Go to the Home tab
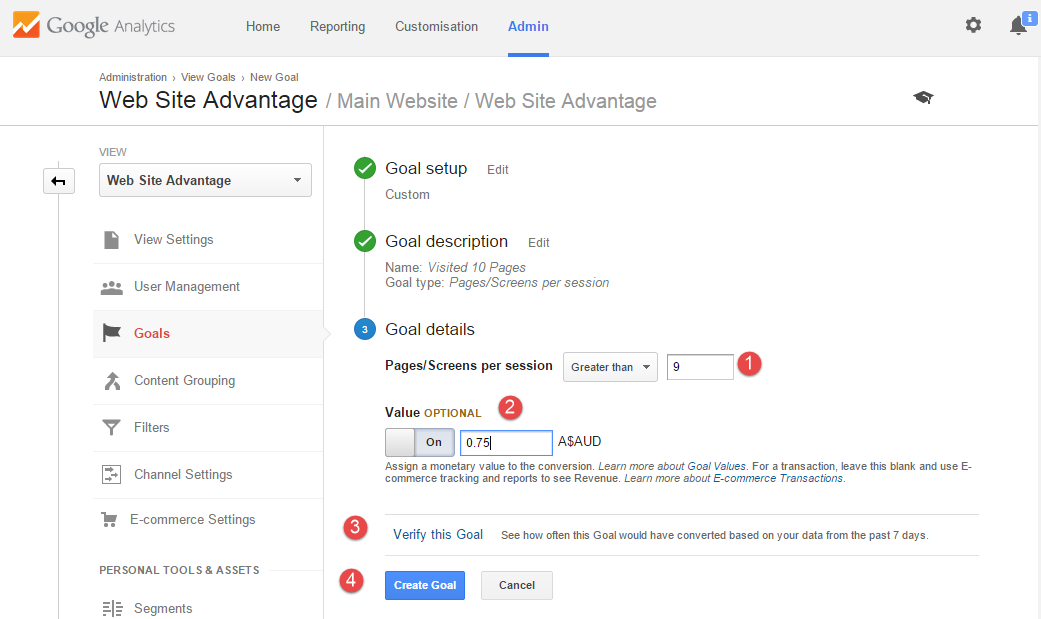Viewport: 1041px width, 619px height. (x=263, y=27)
